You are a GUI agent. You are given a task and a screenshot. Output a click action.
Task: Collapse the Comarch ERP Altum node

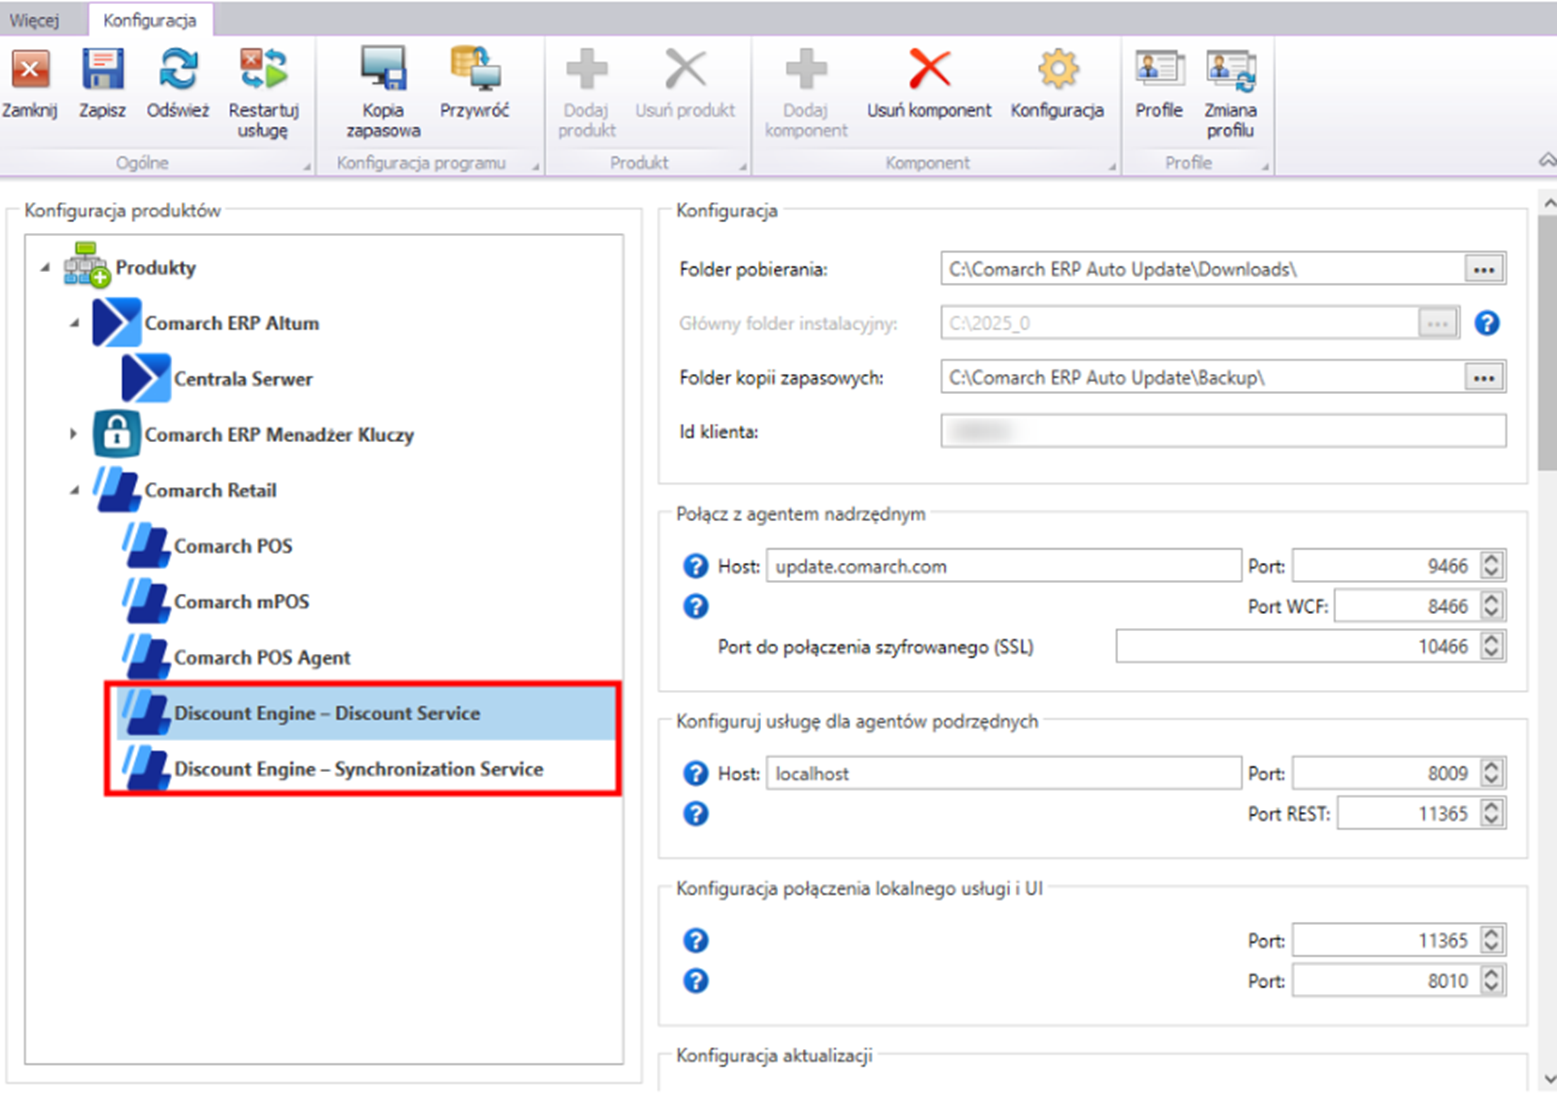coord(74,323)
